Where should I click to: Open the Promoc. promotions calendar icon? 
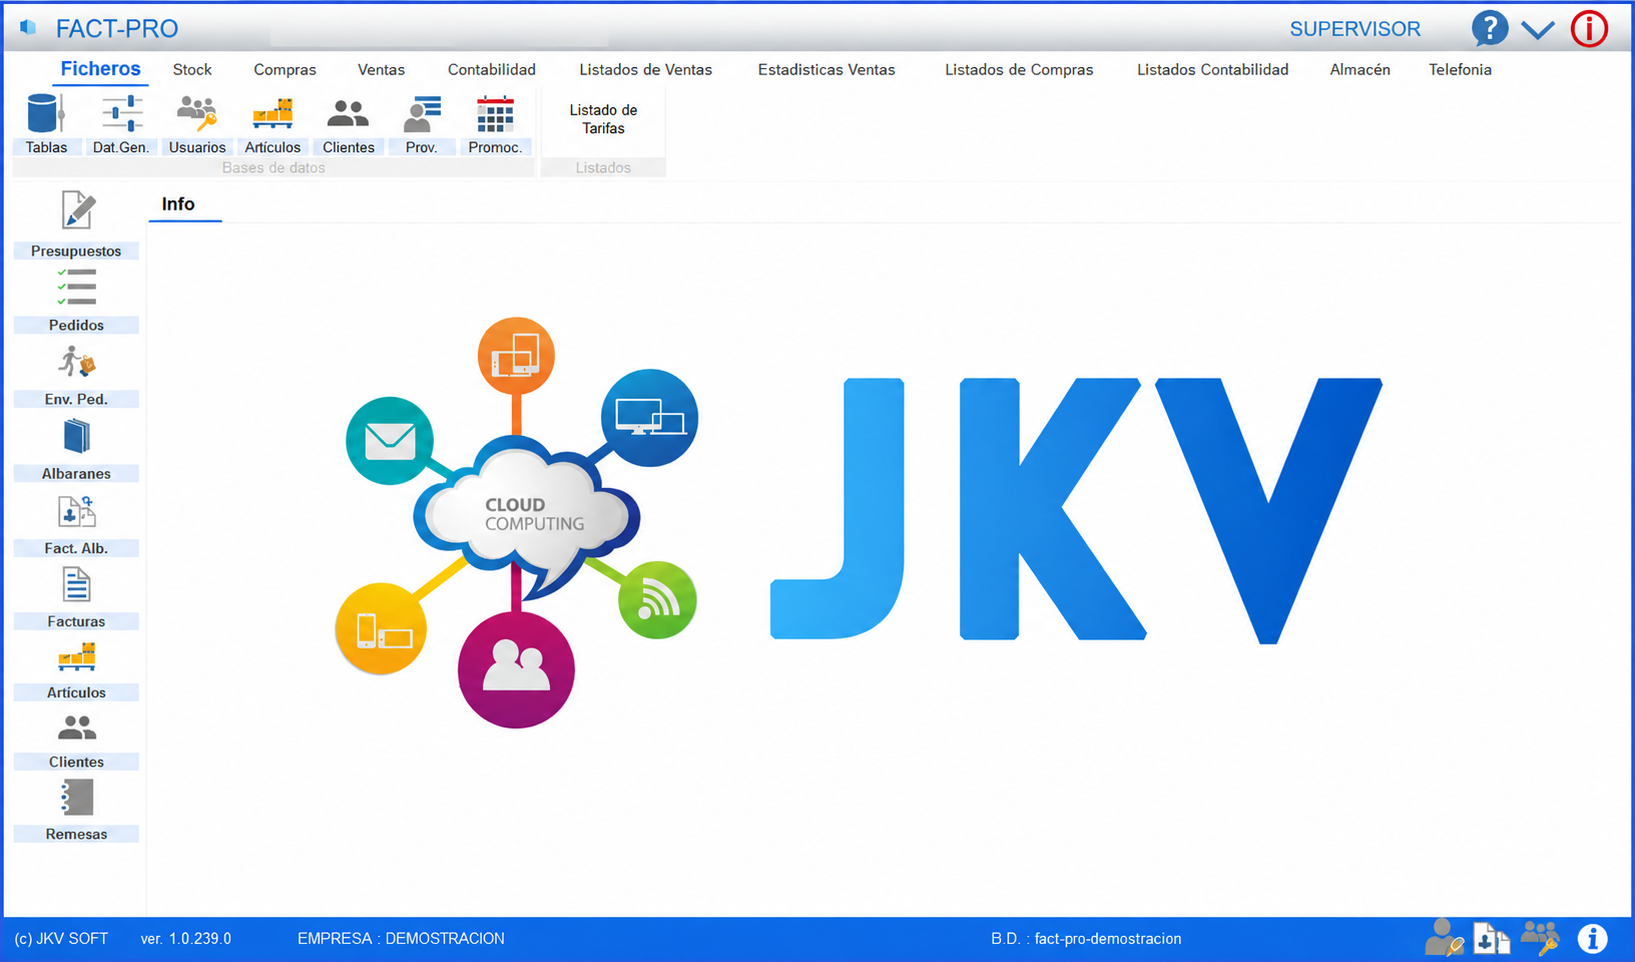point(495,123)
